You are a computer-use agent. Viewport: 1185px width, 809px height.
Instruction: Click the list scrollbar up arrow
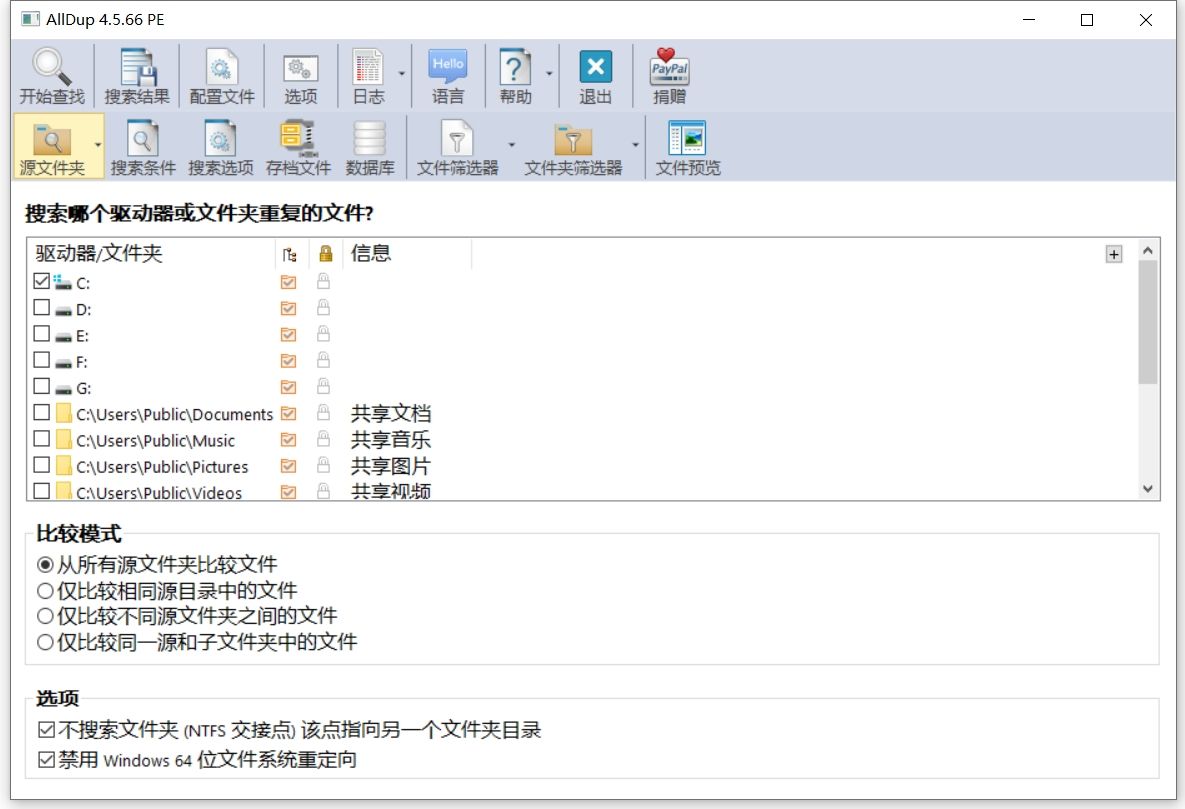(1147, 250)
